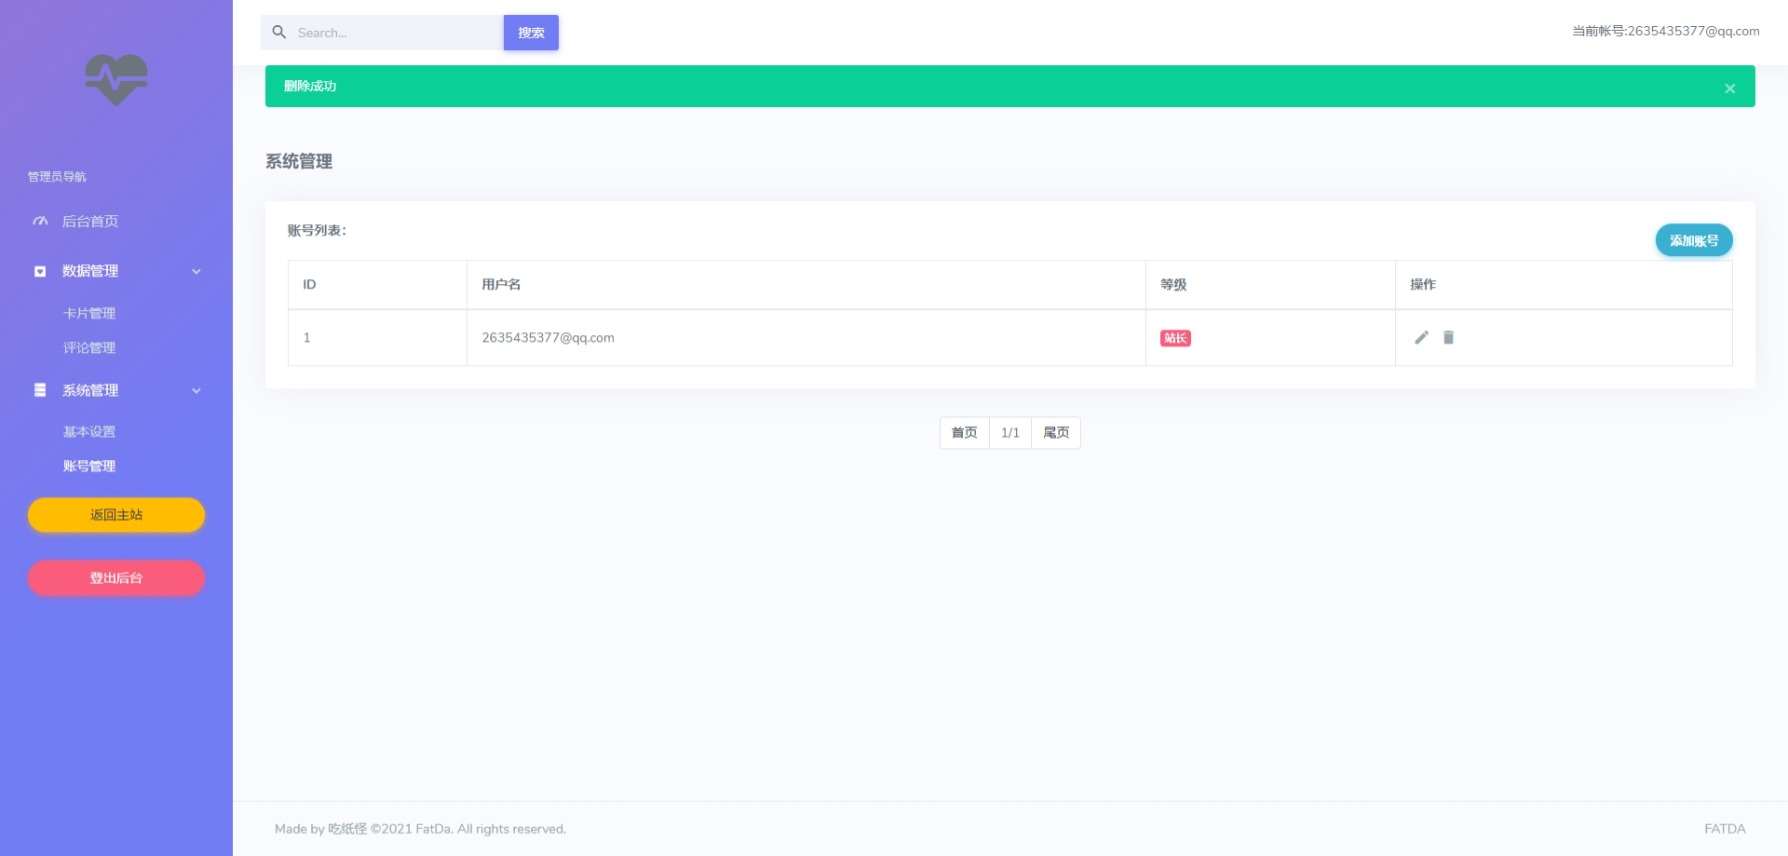Go to 基本设置 page
The image size is (1788, 856).
[89, 432]
